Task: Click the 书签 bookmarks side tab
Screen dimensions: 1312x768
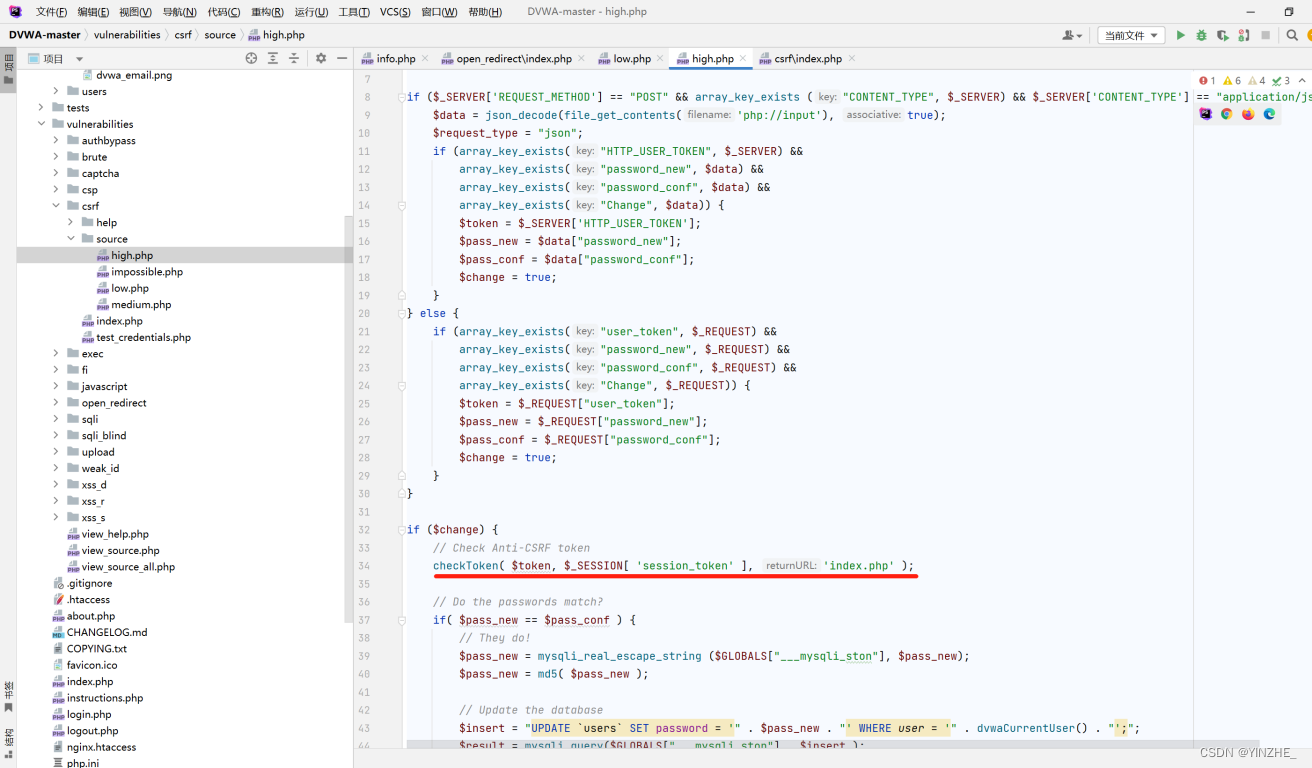Action: (8, 695)
